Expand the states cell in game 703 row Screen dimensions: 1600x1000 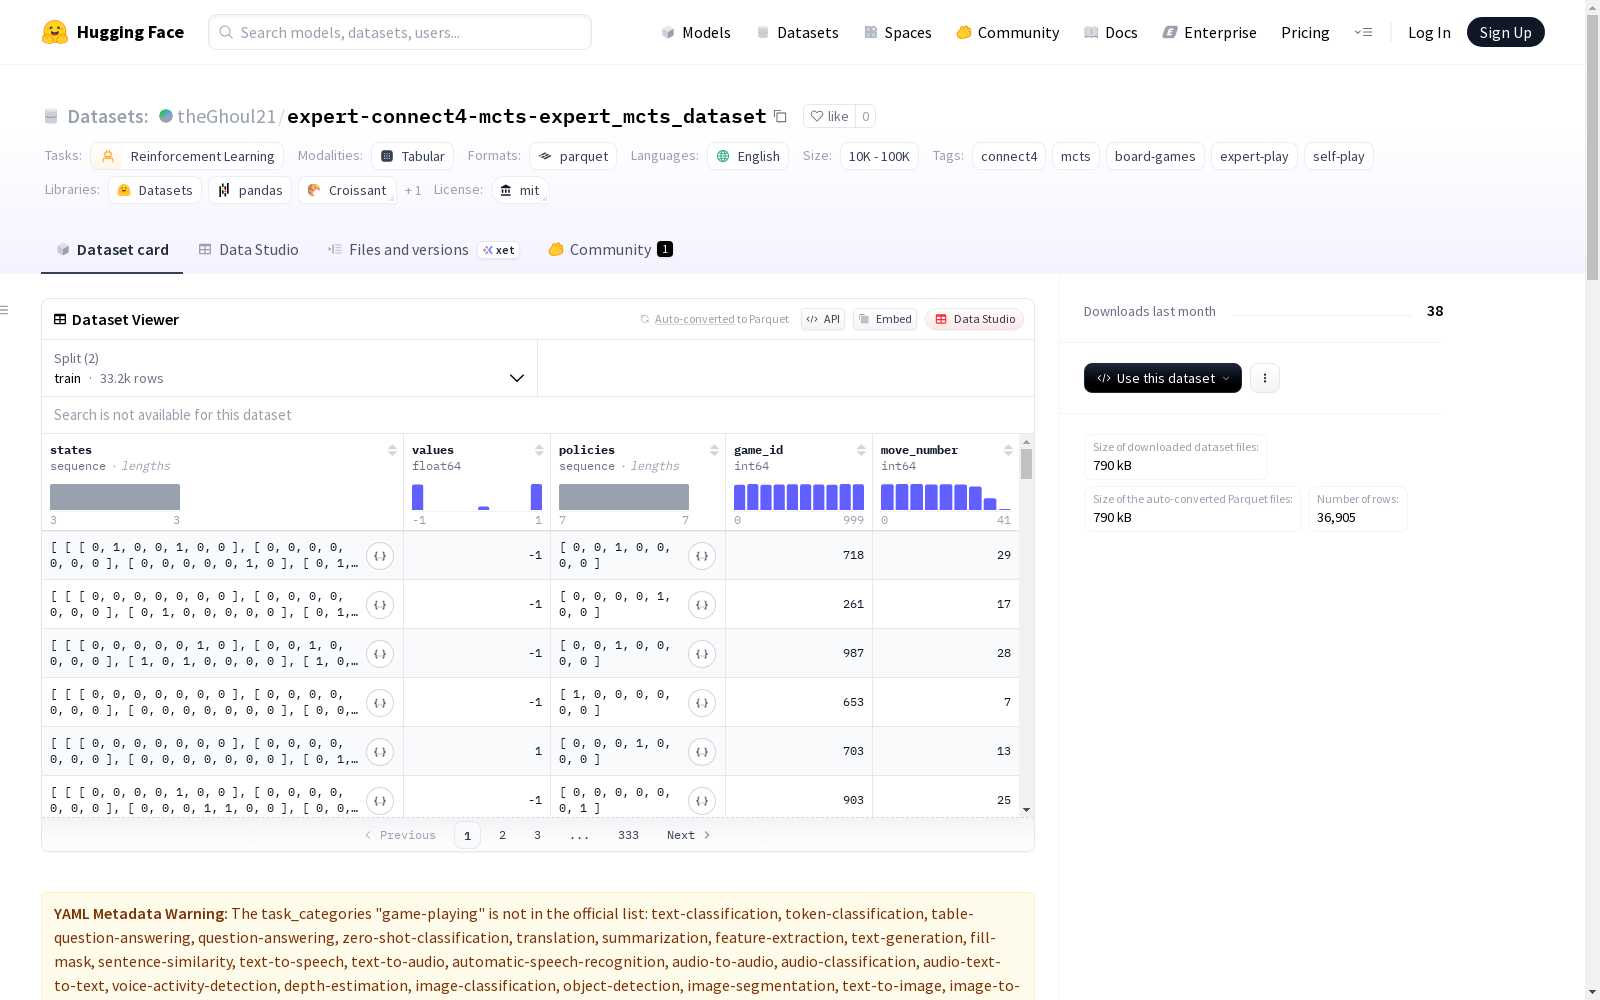[380, 752]
